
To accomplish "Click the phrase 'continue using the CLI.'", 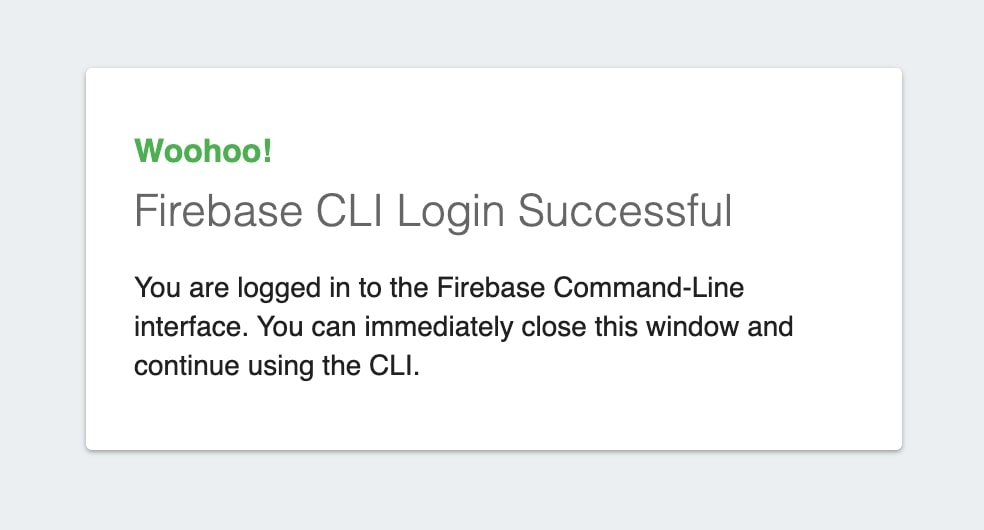I will click(x=278, y=366).
